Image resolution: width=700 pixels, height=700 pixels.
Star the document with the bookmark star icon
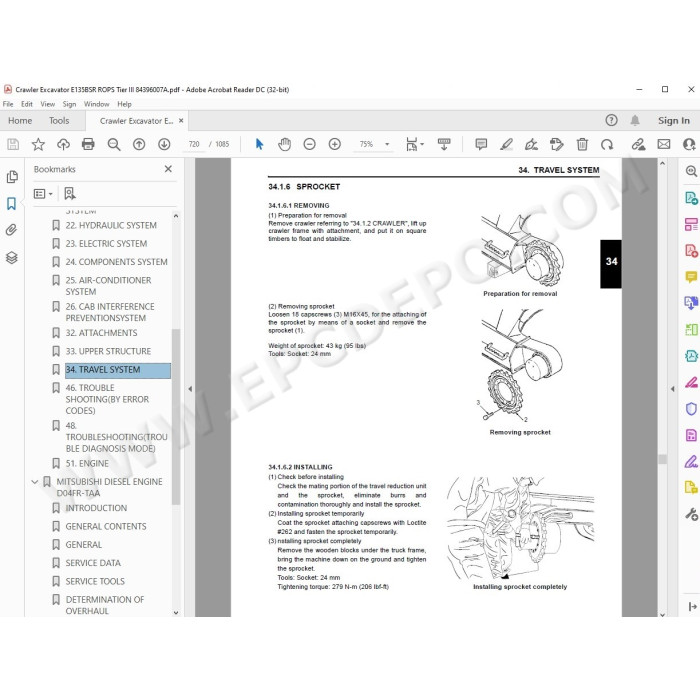coord(38,144)
